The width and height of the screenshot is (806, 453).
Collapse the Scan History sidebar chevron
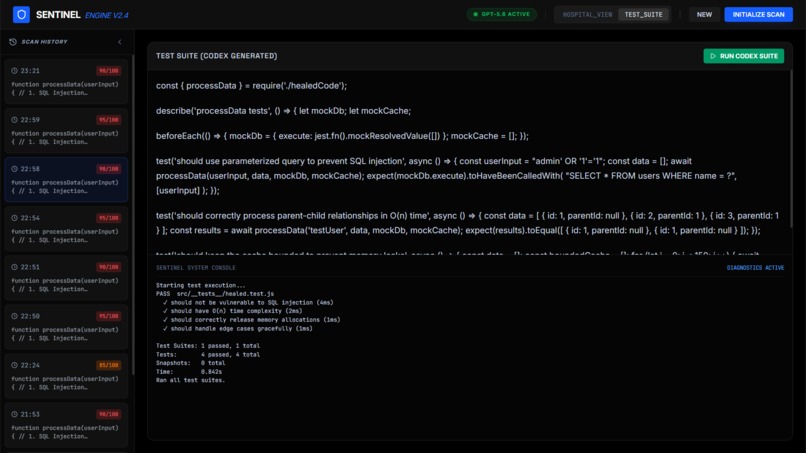(x=120, y=42)
